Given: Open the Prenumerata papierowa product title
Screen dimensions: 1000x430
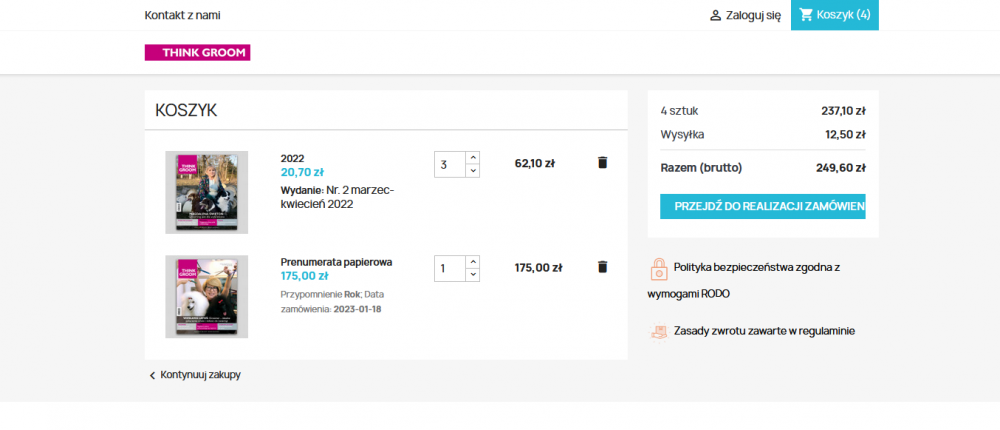Looking at the screenshot, I should point(336,262).
